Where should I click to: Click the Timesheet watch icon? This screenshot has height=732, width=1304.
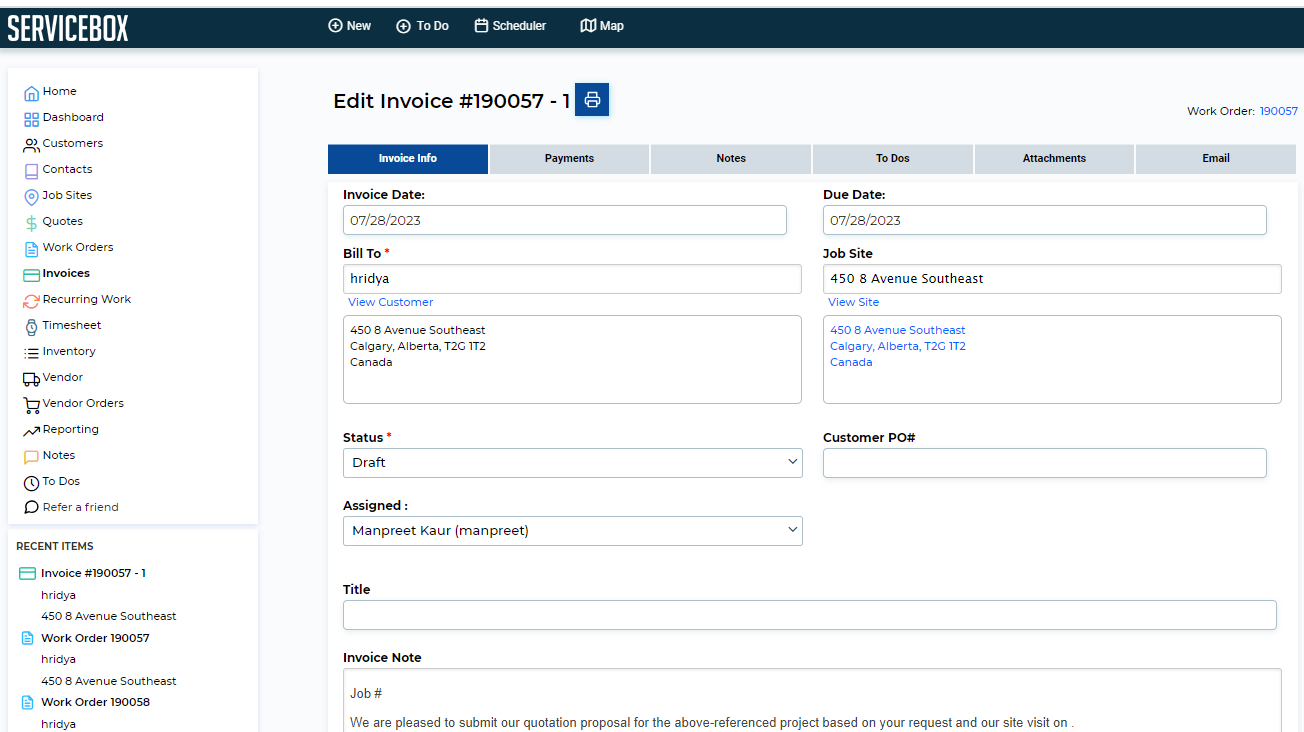[x=31, y=327]
